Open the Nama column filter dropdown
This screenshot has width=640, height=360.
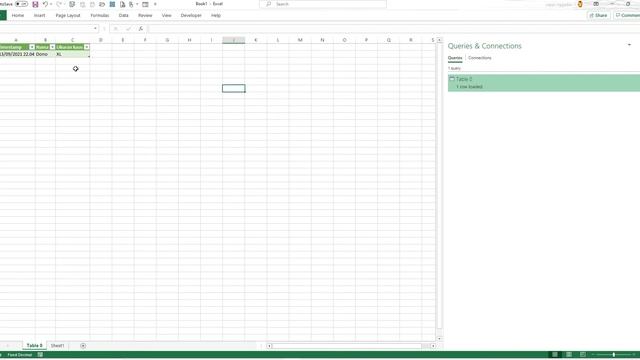point(52,47)
